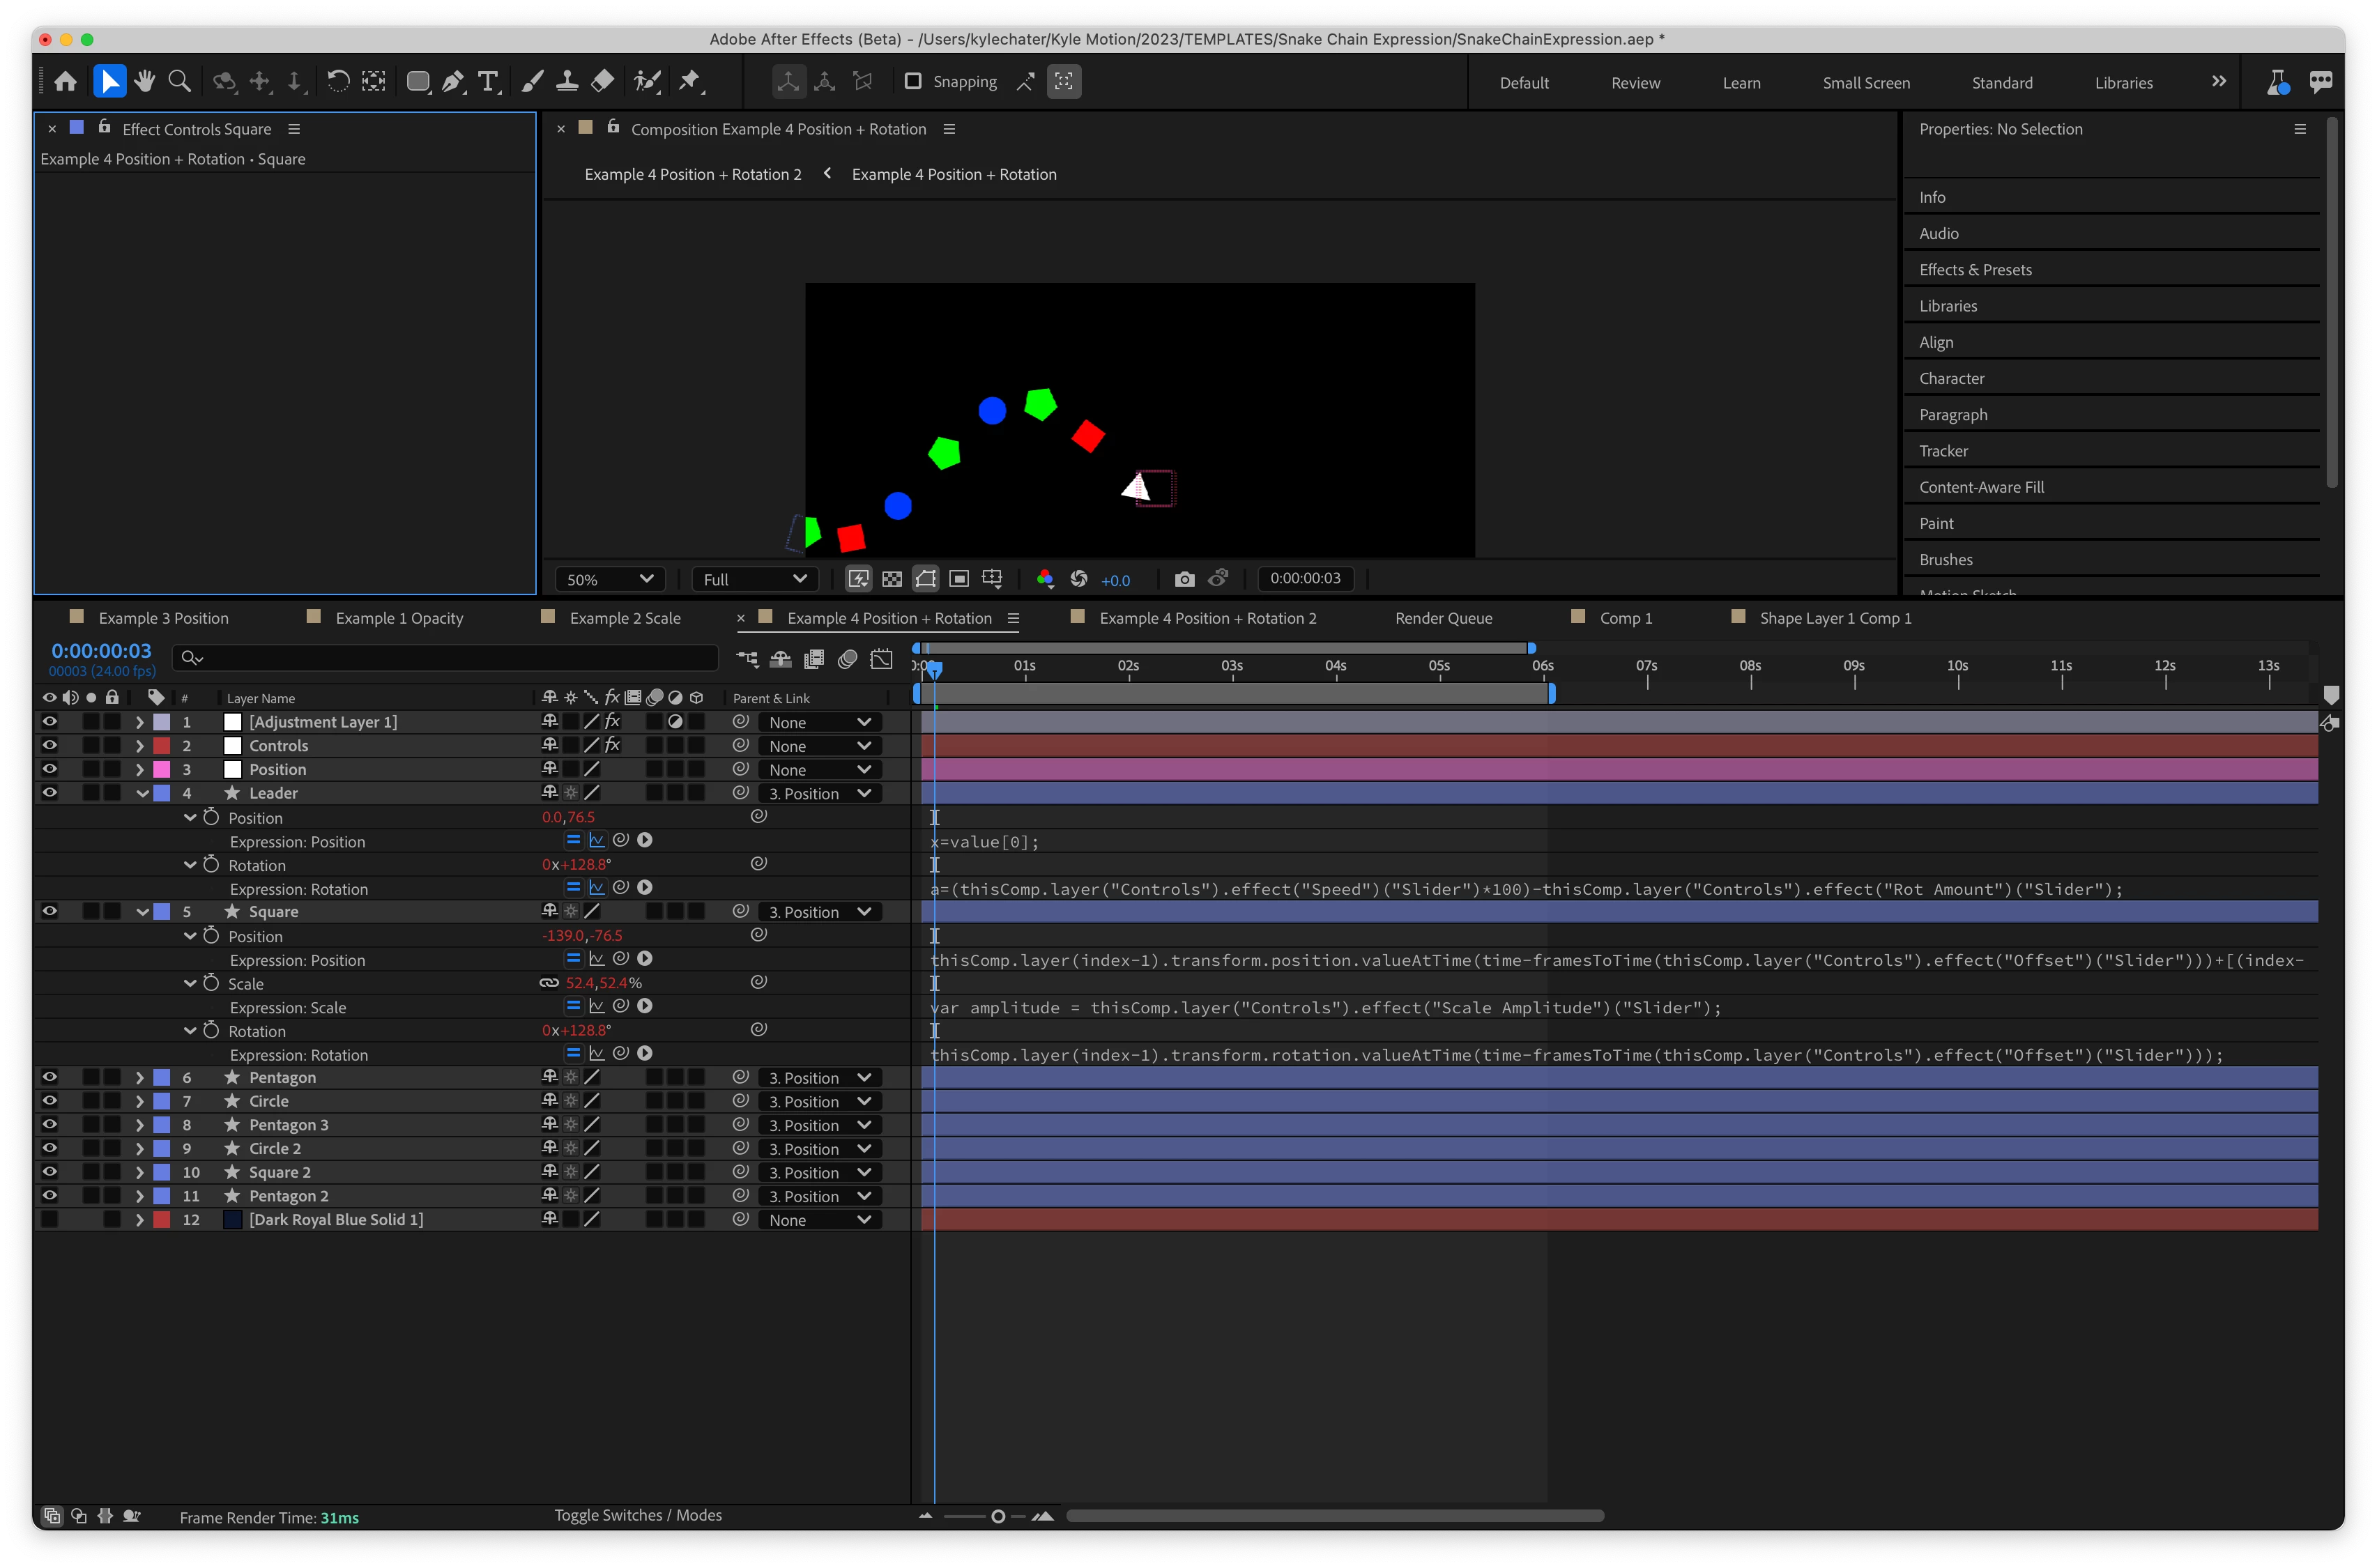Enable the Snapping checkbox
Screen dimensions: 2377x1568
[913, 81]
